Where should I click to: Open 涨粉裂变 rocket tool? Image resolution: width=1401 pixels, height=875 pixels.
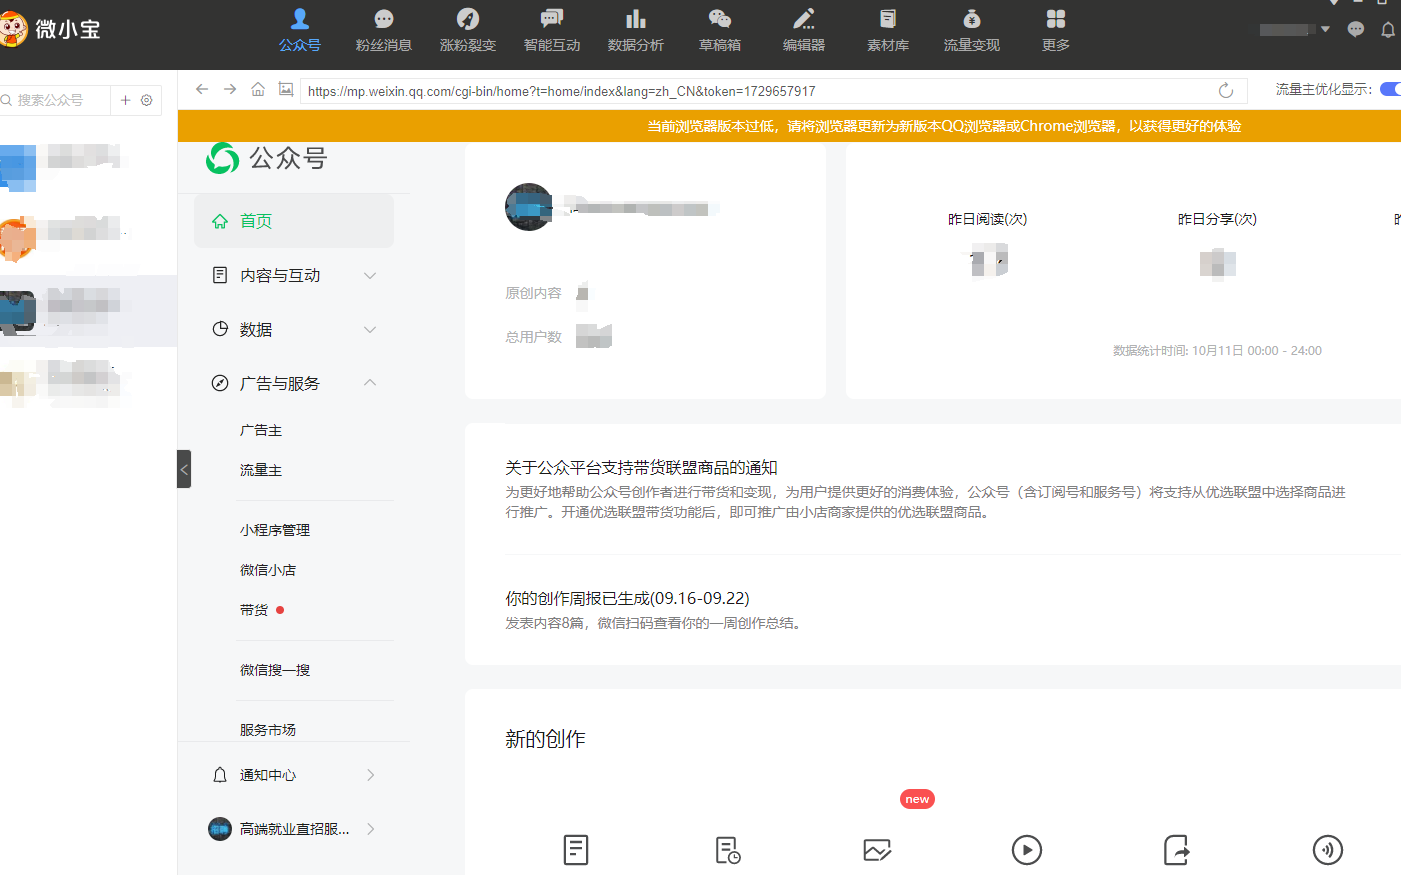(x=467, y=30)
